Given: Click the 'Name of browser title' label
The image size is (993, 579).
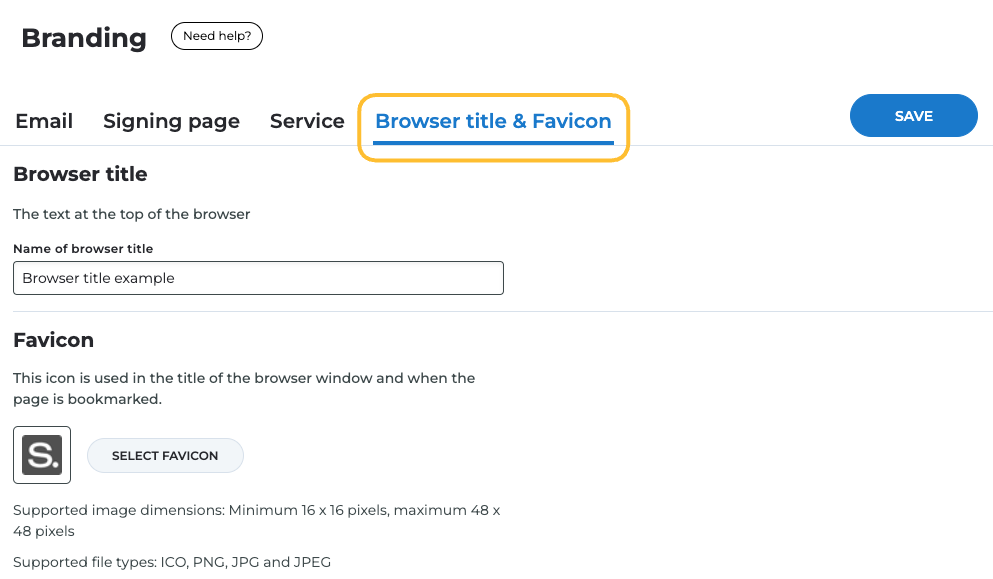Looking at the screenshot, I should click(83, 248).
